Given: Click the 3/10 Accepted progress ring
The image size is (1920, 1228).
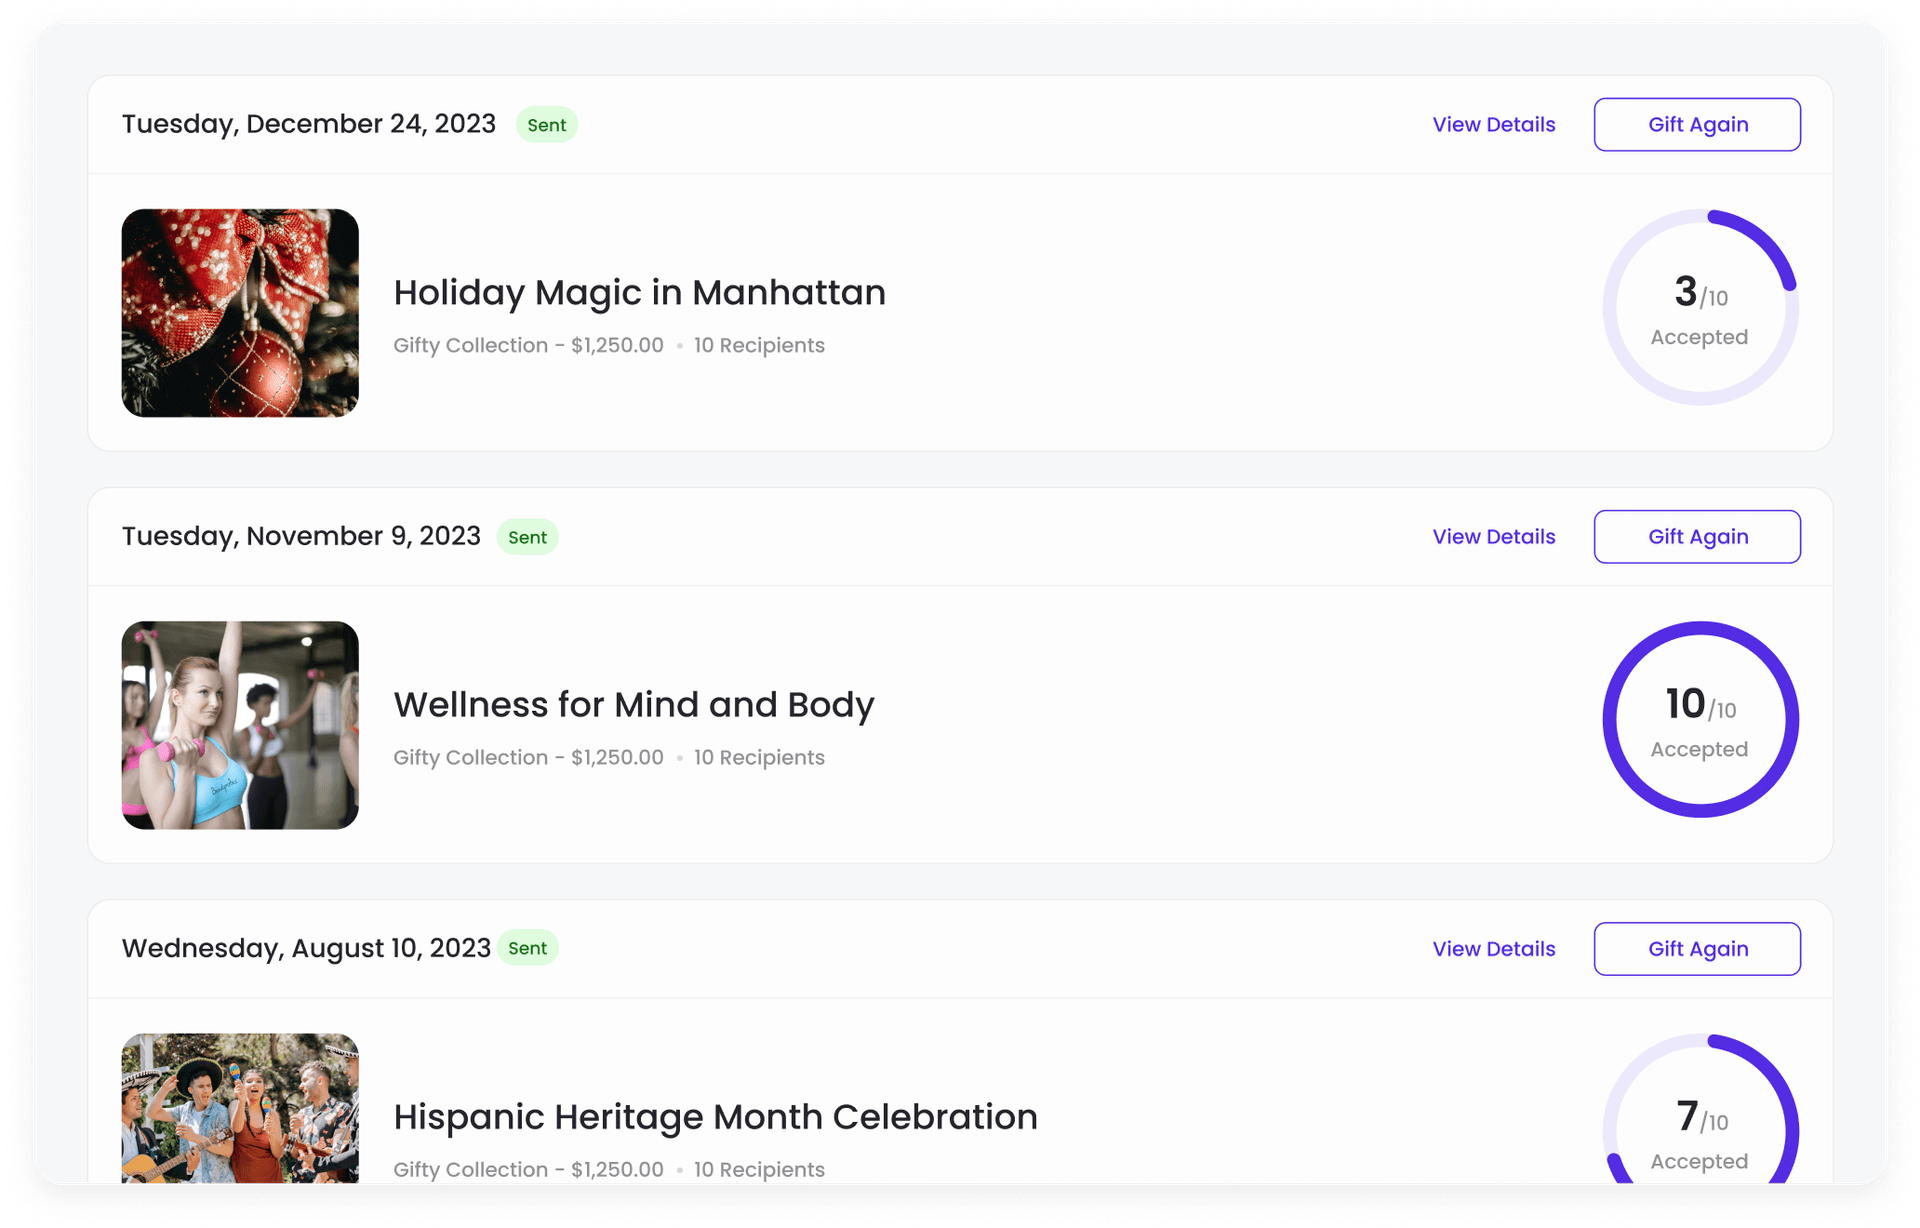Looking at the screenshot, I should pyautogui.click(x=1700, y=308).
